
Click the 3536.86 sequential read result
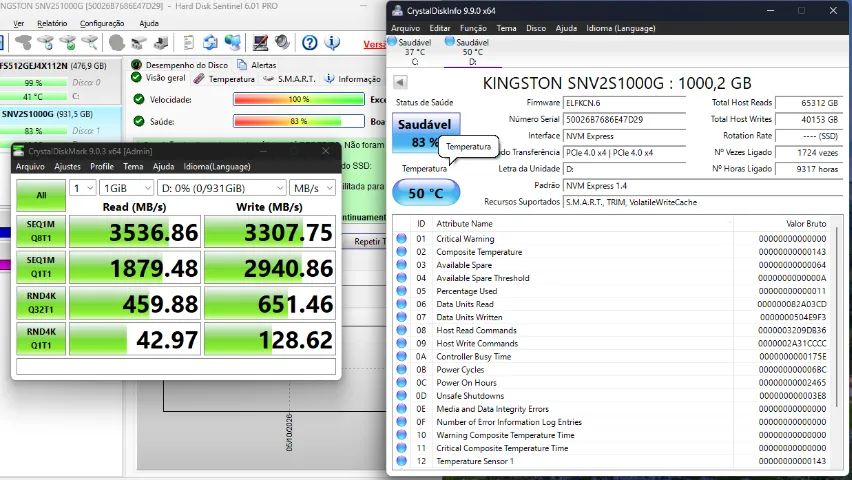tap(135, 232)
